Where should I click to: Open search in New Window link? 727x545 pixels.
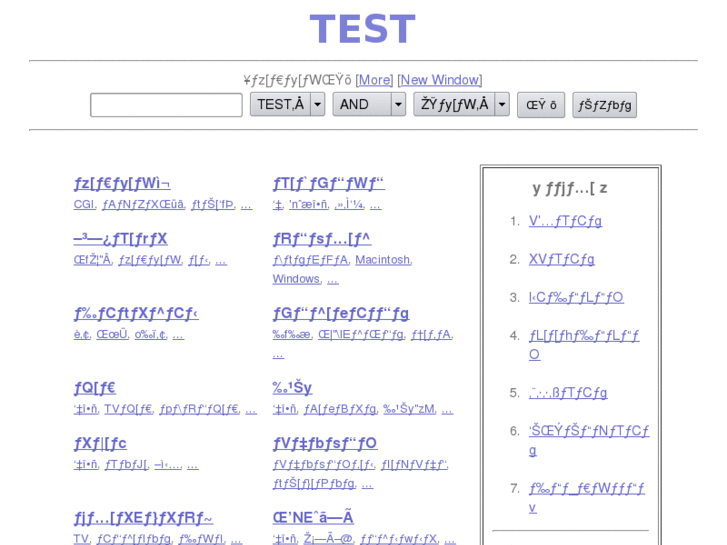(x=440, y=80)
